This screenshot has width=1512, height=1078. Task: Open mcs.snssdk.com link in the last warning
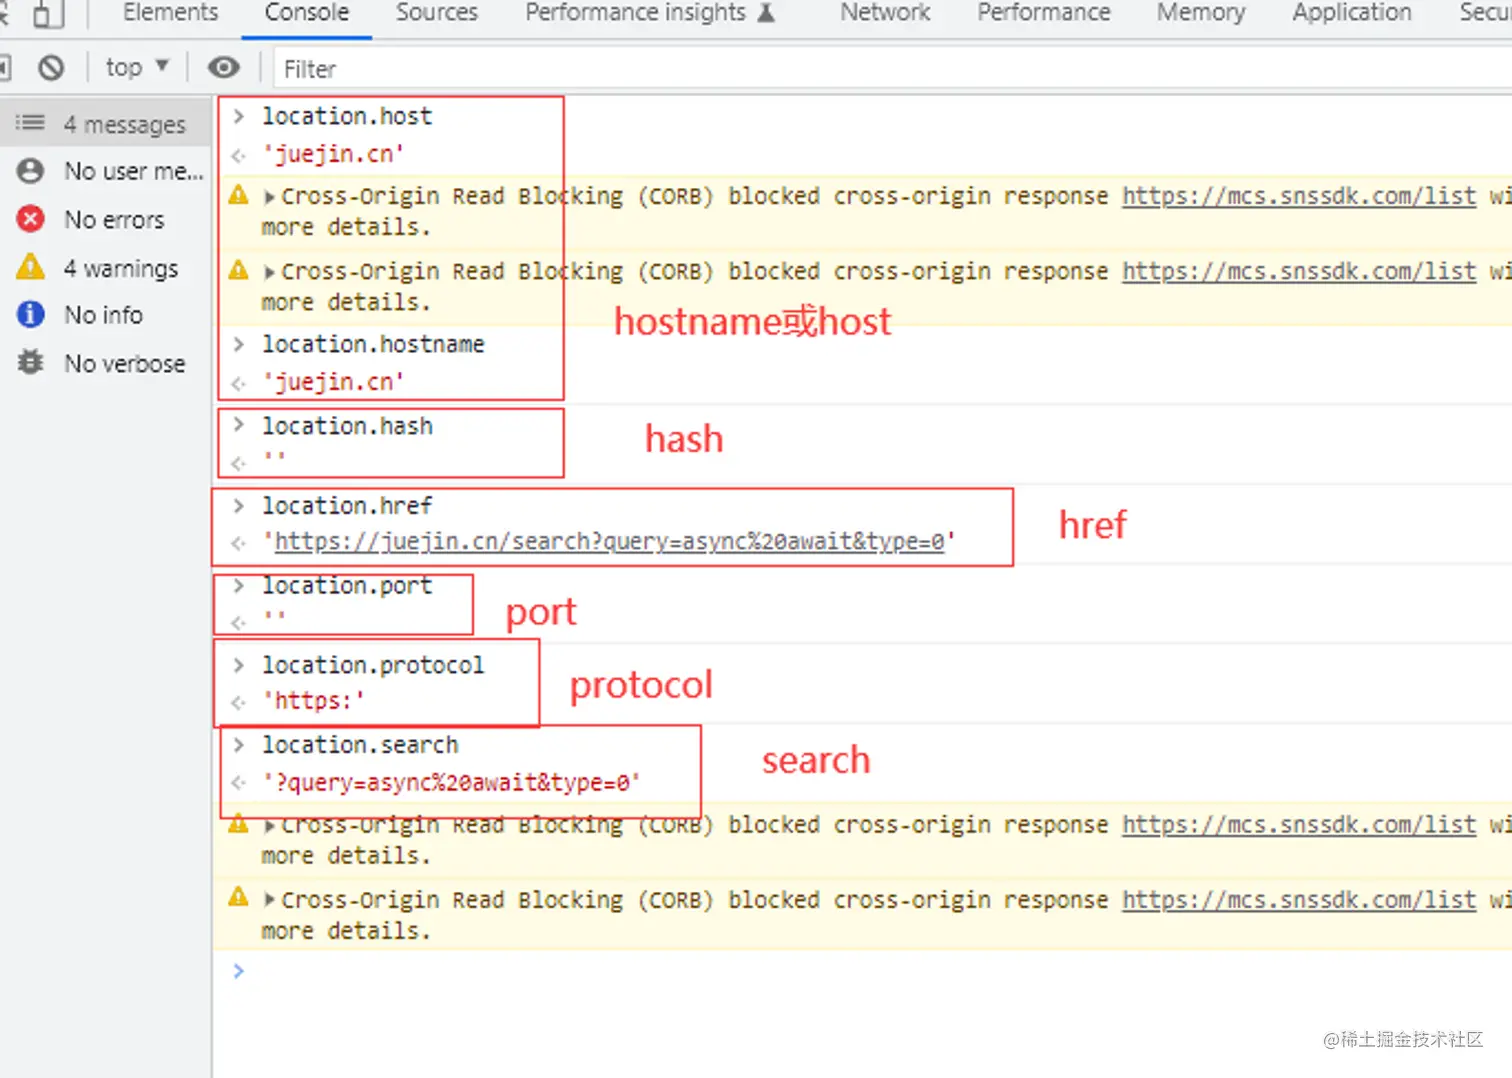coord(1299,900)
